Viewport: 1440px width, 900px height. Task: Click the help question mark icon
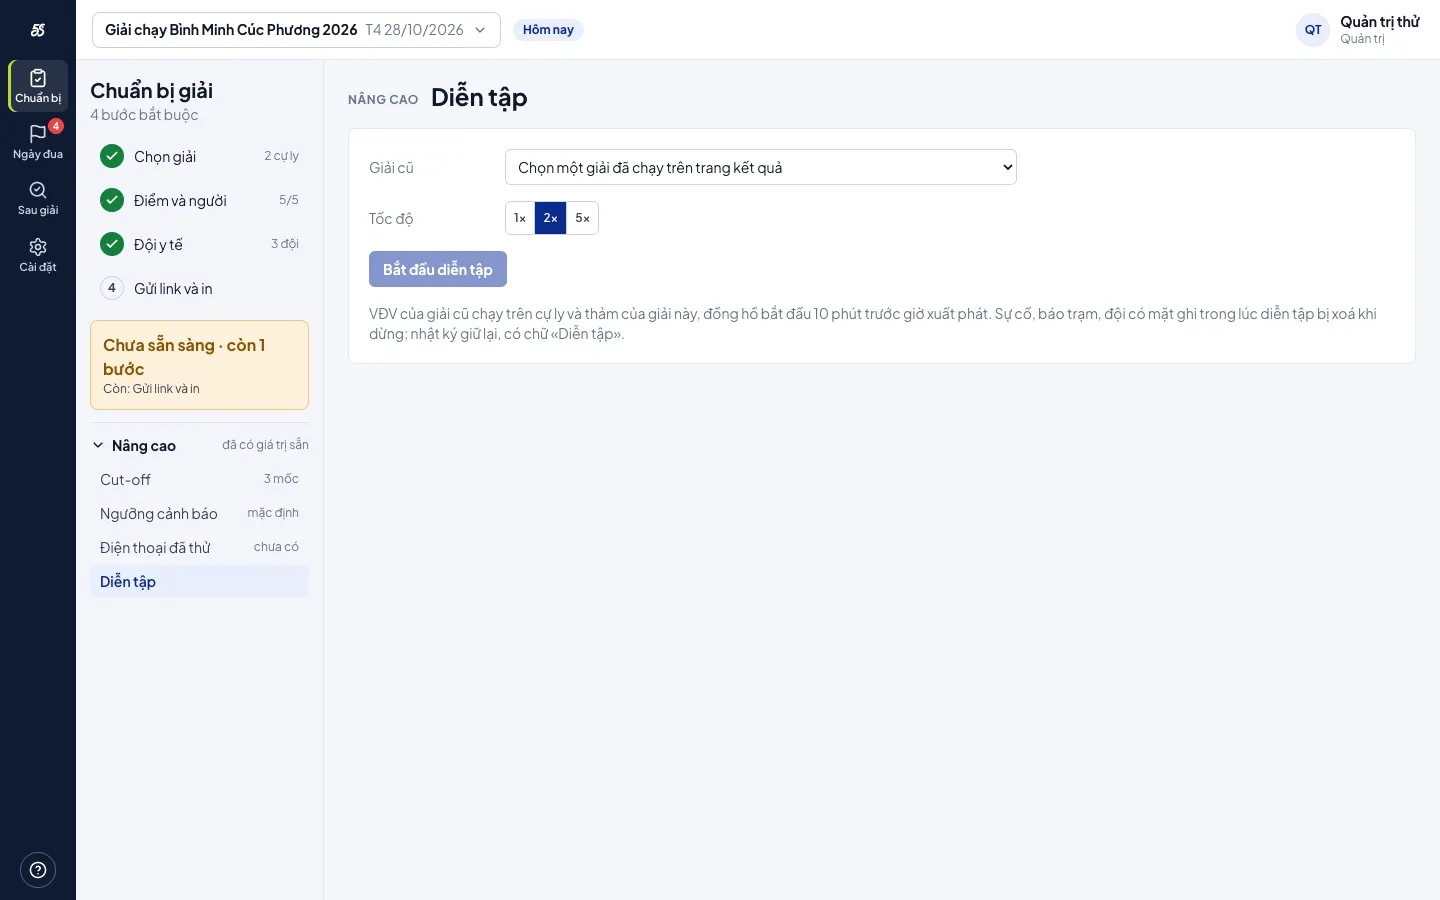[38, 870]
